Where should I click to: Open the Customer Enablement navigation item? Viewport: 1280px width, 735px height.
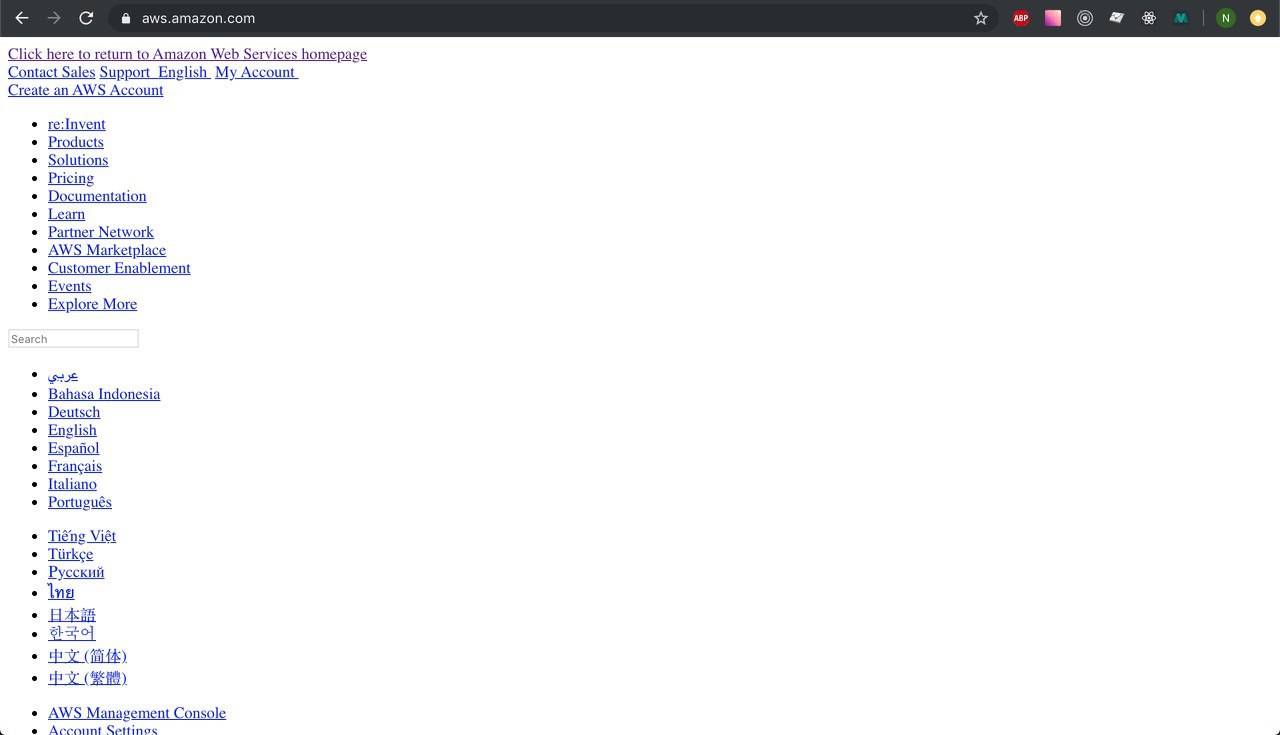[x=119, y=268]
